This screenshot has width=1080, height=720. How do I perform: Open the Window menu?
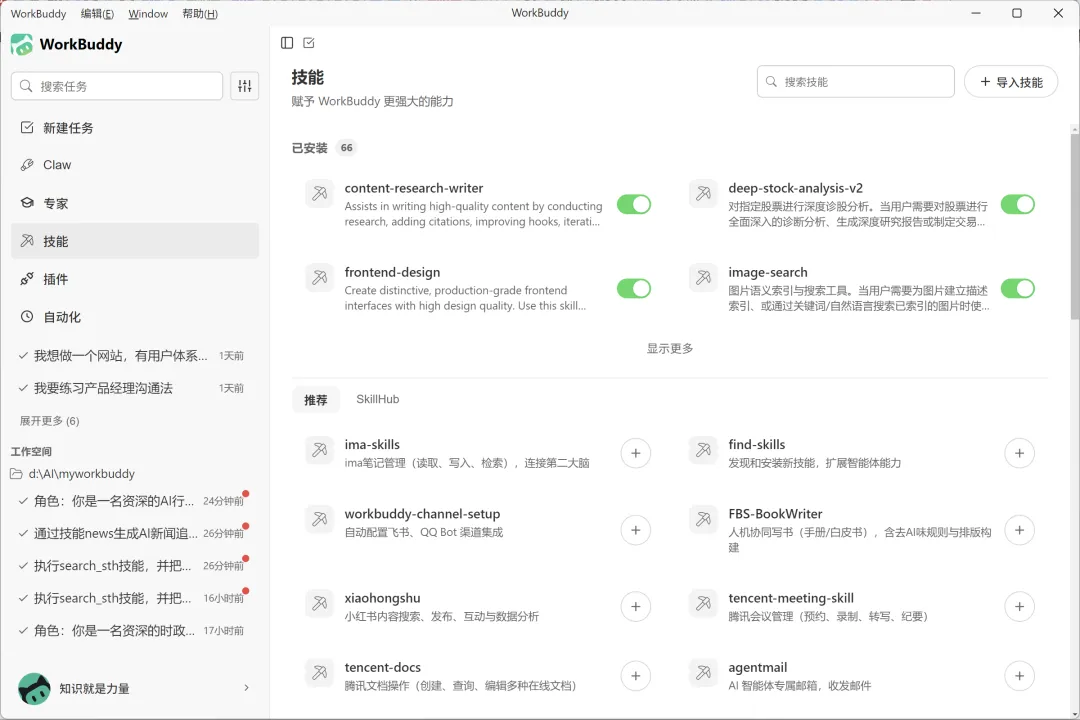tap(148, 14)
